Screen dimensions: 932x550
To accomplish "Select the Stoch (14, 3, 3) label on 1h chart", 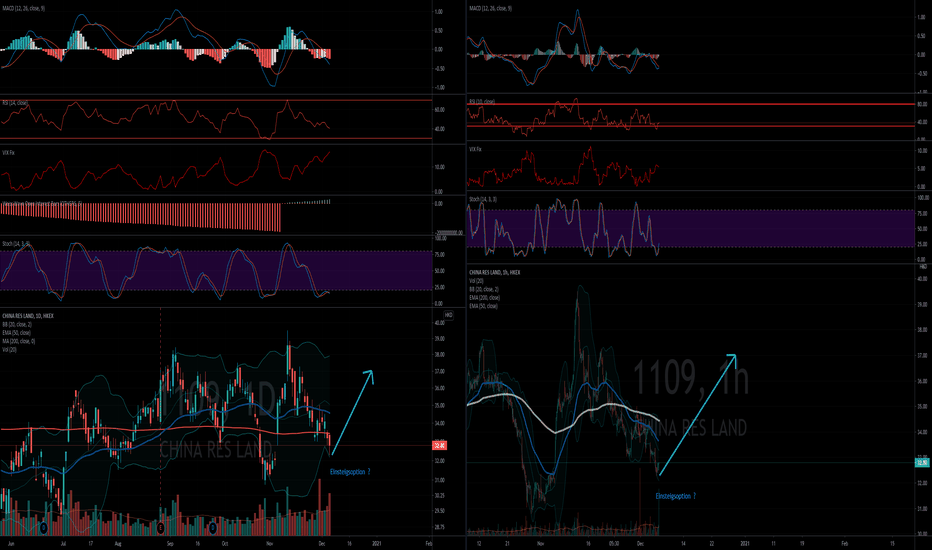I will click(x=483, y=199).
